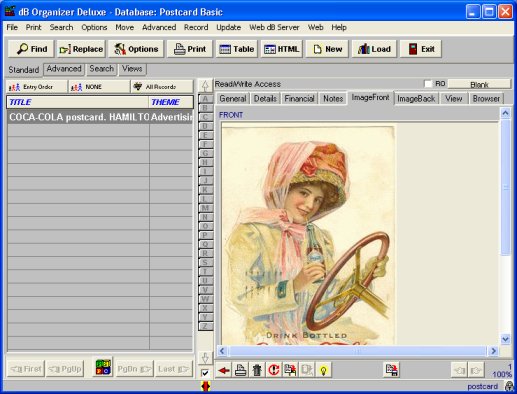
Task: Click the Print toolbar button
Action: tap(190, 49)
